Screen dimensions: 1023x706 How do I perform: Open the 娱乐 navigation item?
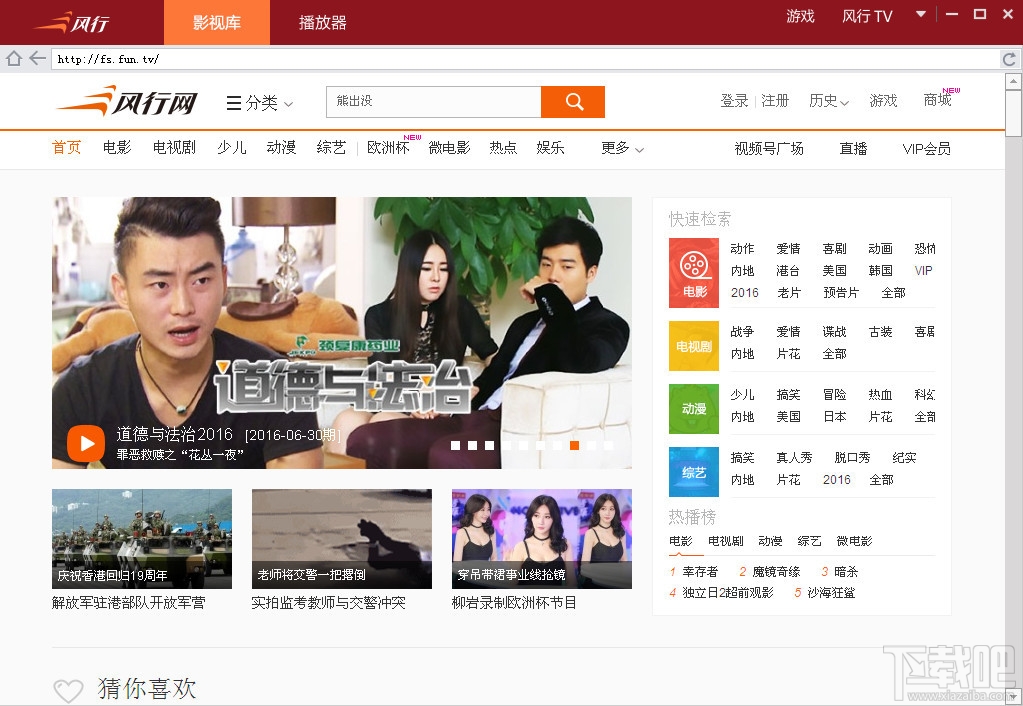[x=550, y=147]
